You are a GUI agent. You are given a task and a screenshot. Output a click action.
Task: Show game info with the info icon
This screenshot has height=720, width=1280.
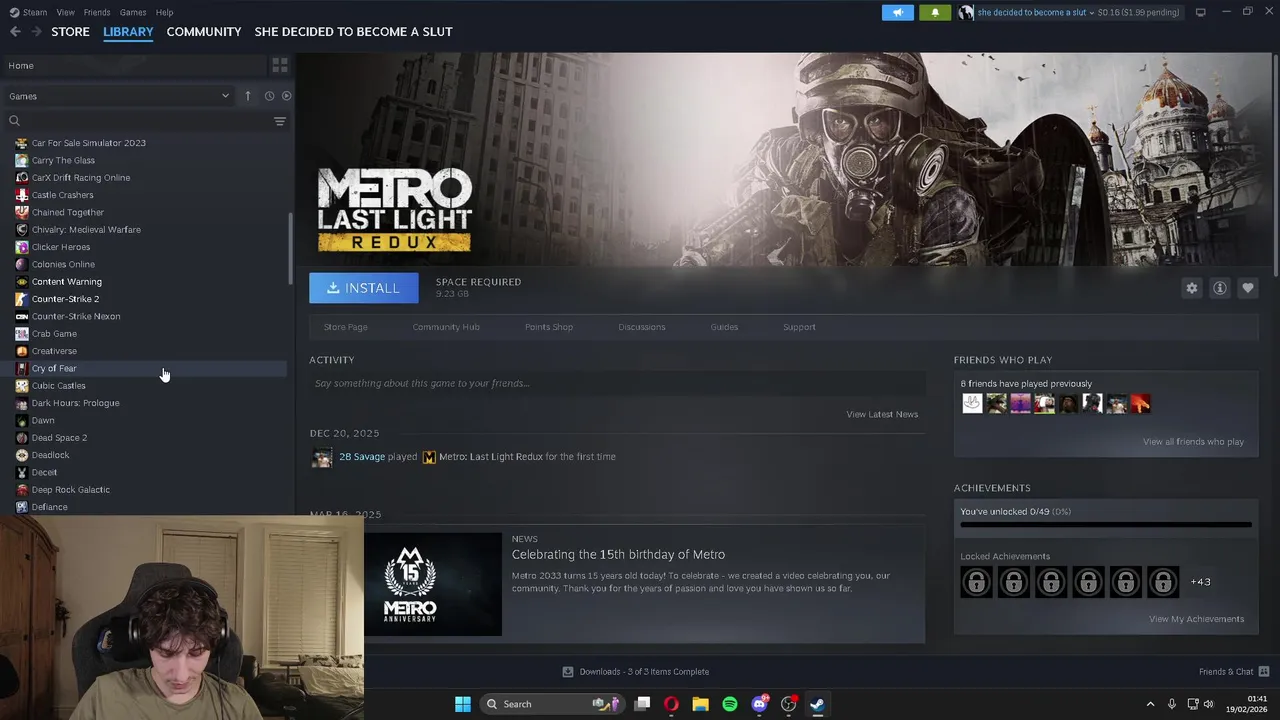[1220, 288]
